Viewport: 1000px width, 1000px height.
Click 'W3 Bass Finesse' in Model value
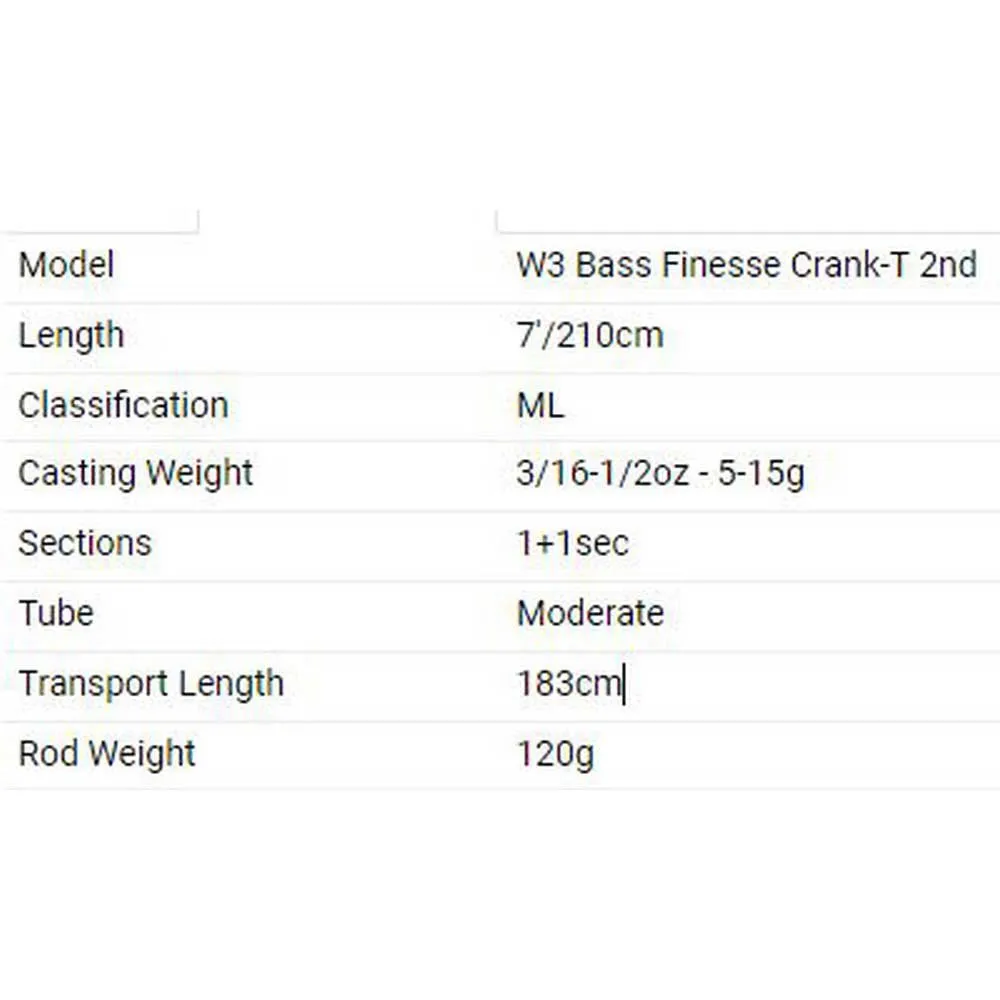click(x=649, y=265)
